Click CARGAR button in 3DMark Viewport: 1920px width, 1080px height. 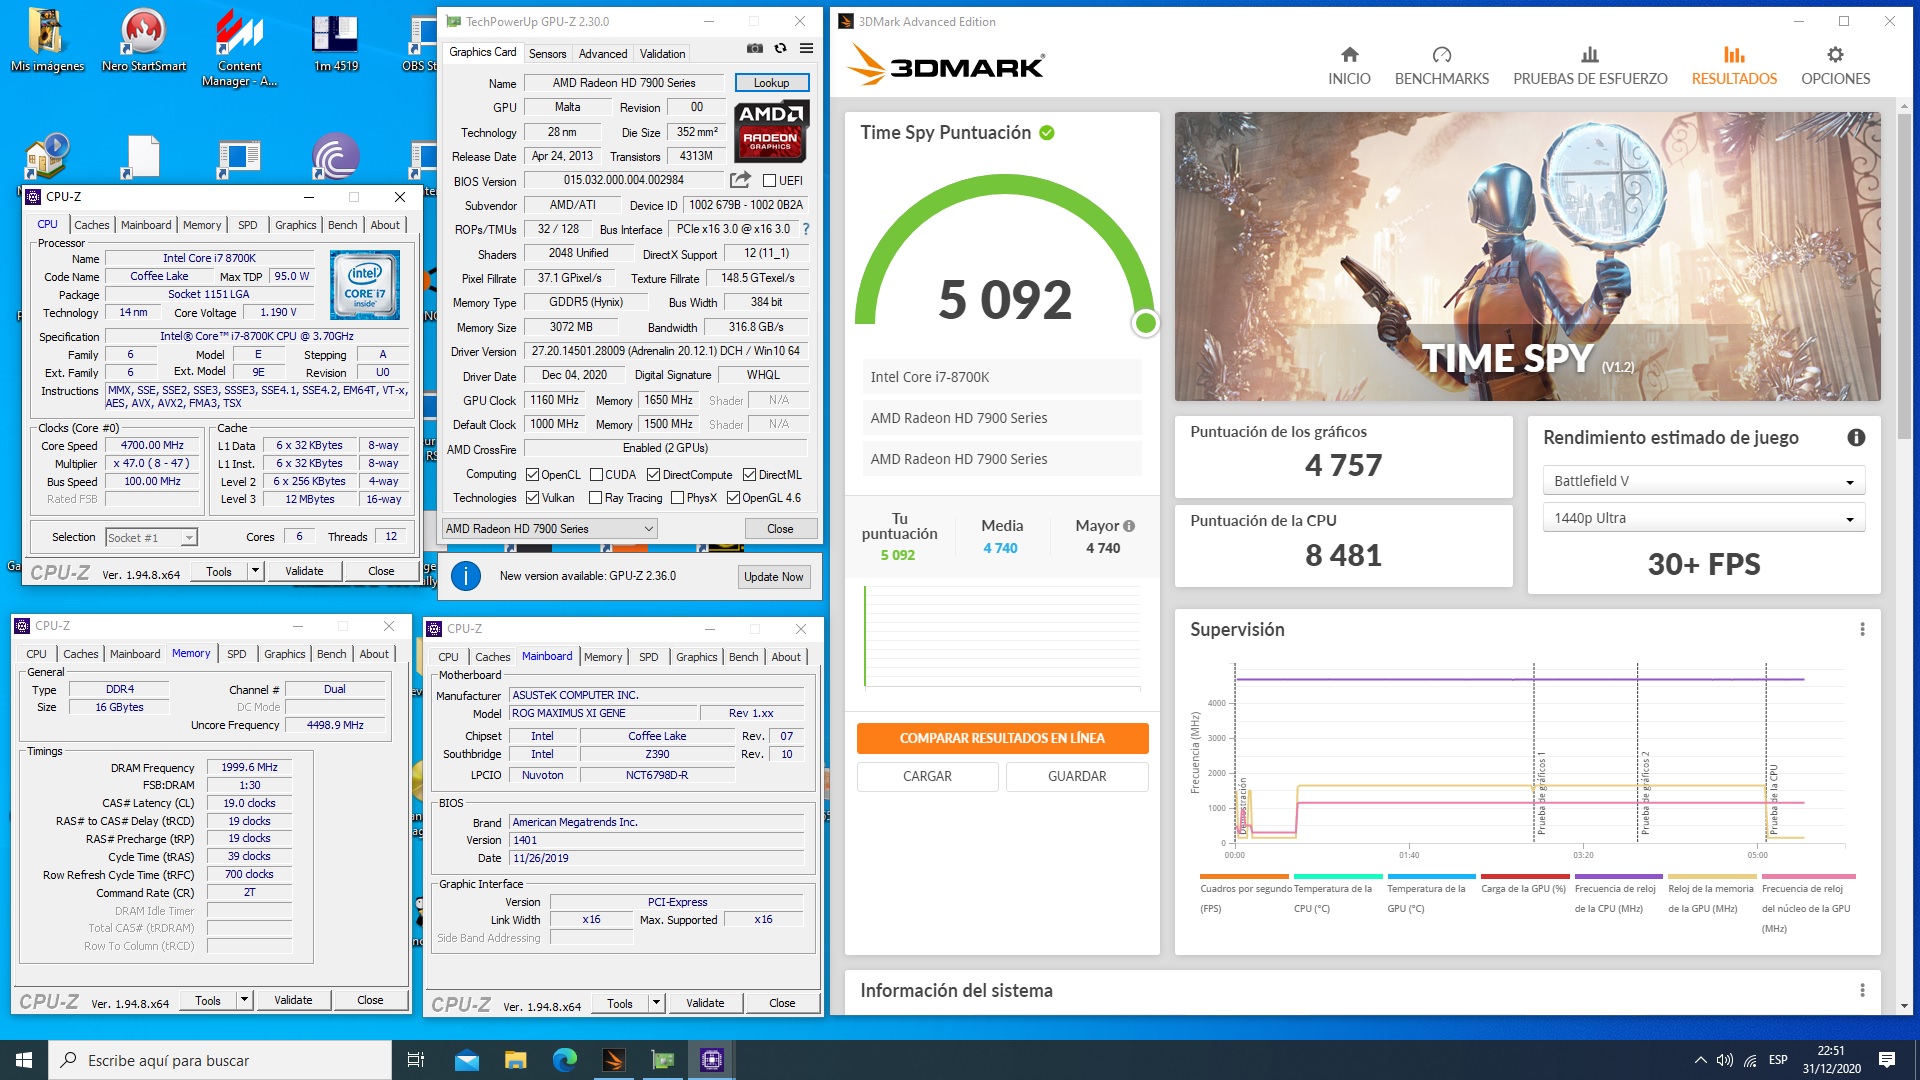(927, 776)
